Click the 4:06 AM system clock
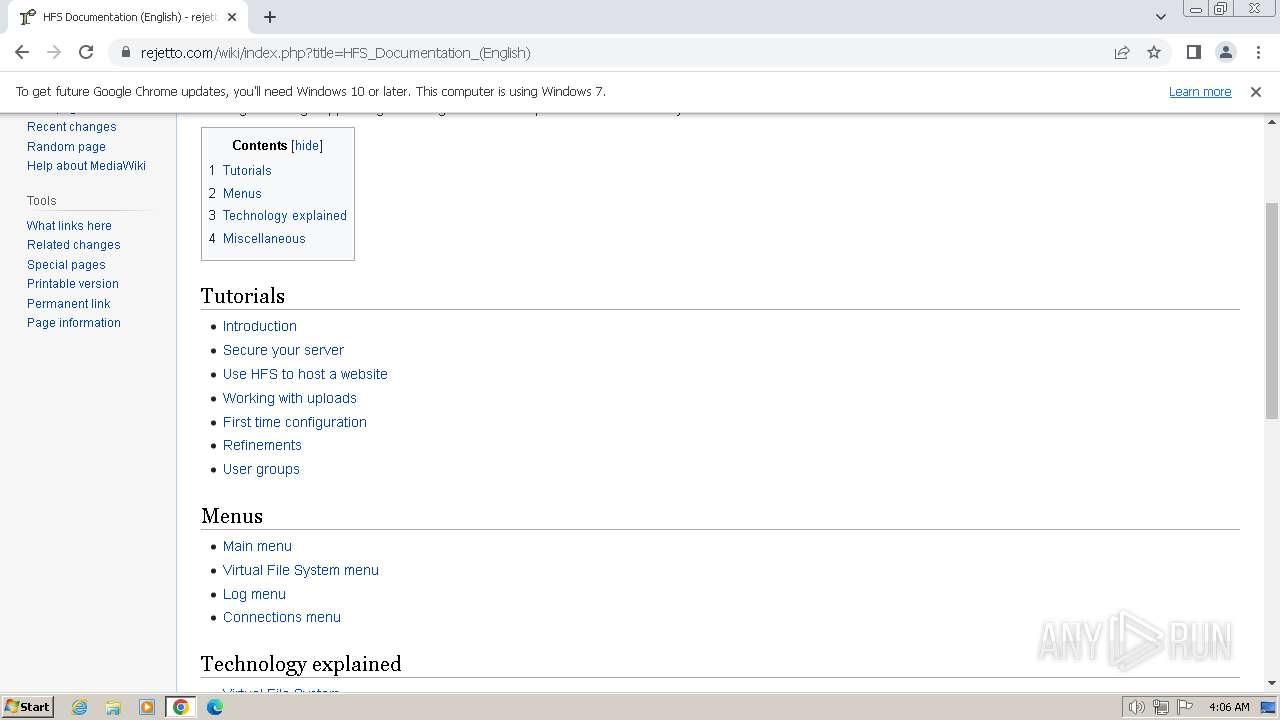Image resolution: width=1280 pixels, height=720 pixels. tap(1229, 707)
